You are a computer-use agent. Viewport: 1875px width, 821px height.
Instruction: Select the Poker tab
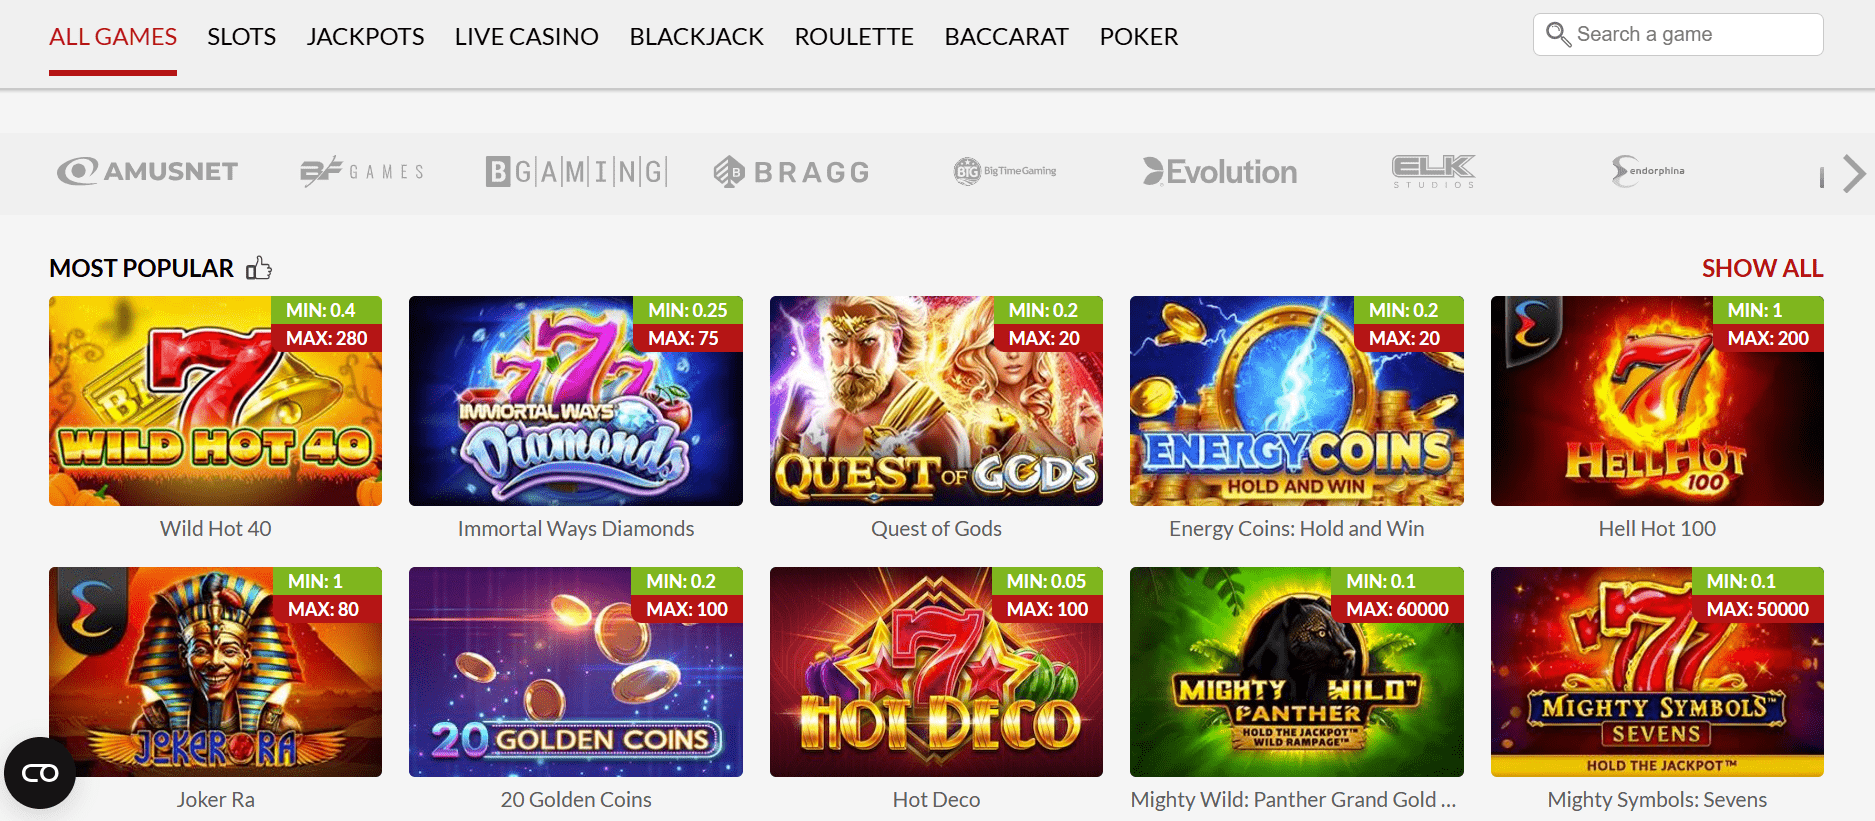click(x=1138, y=37)
